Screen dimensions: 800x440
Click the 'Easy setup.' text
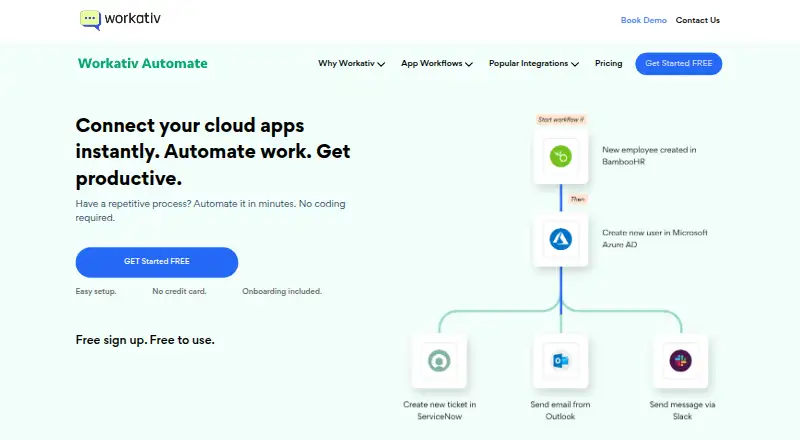(96, 291)
